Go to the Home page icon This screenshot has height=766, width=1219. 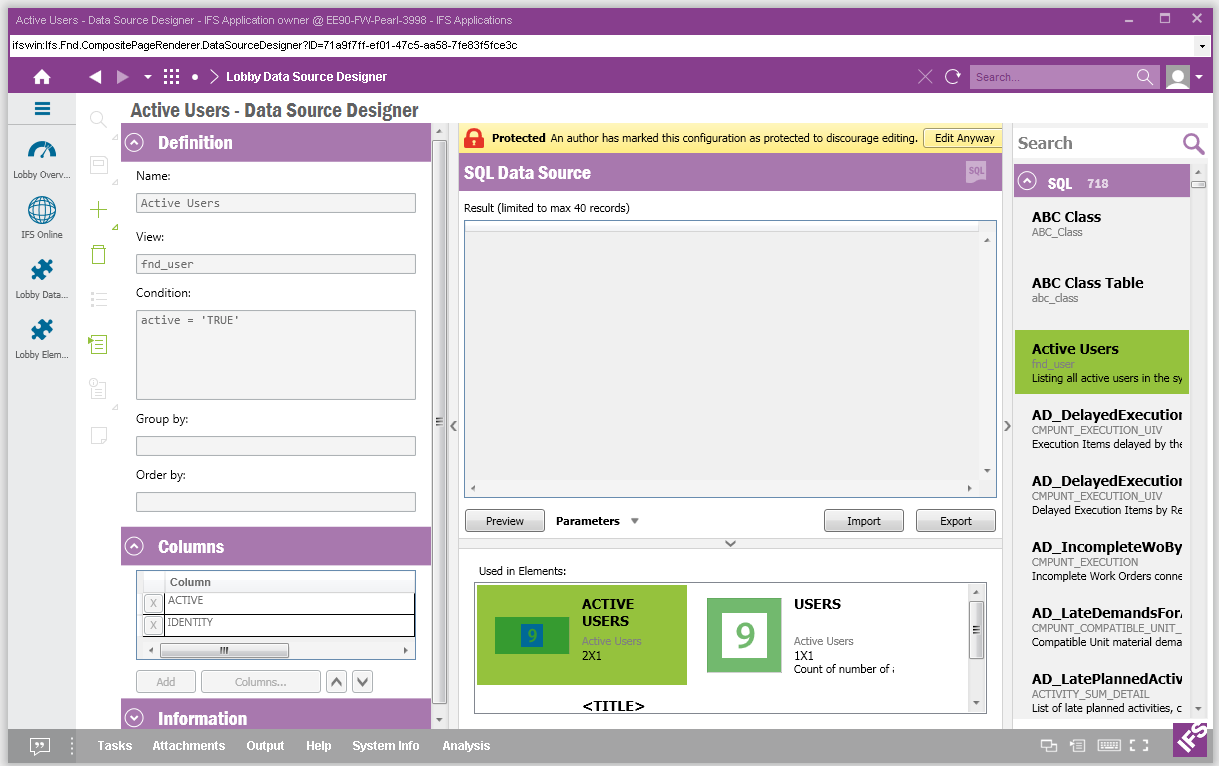42,77
